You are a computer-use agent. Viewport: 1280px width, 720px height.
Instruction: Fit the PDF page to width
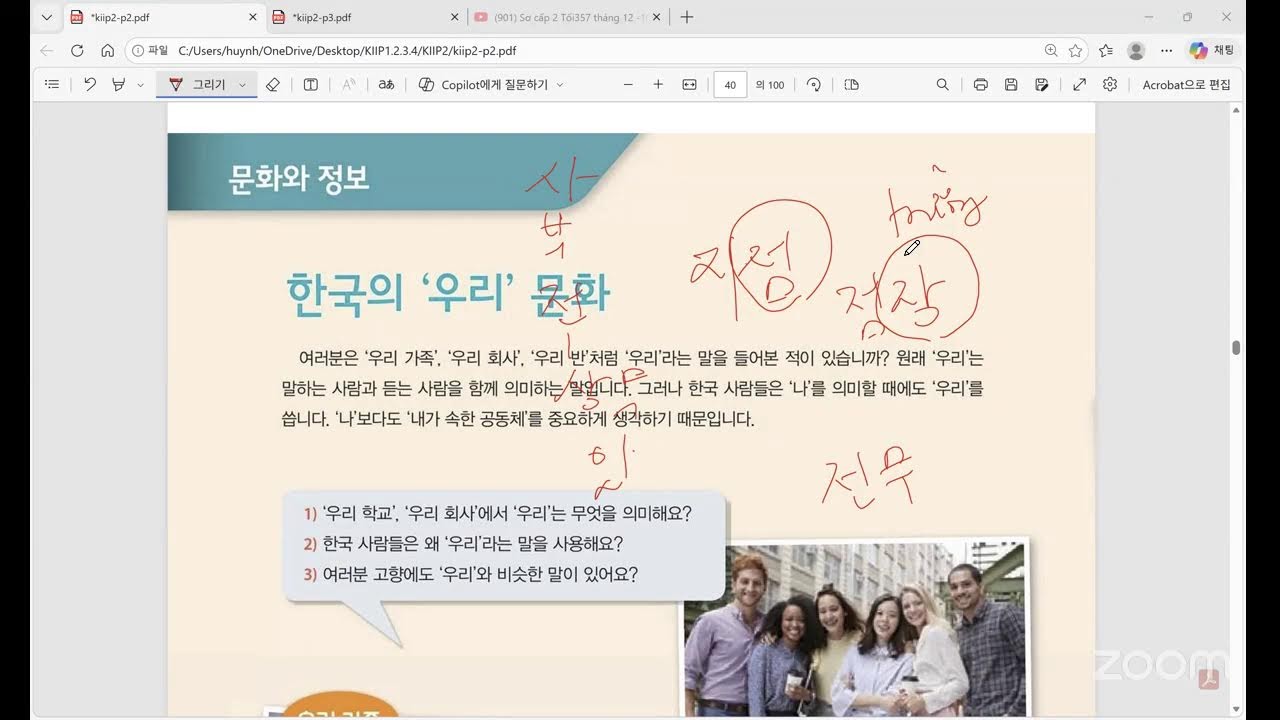tap(689, 85)
